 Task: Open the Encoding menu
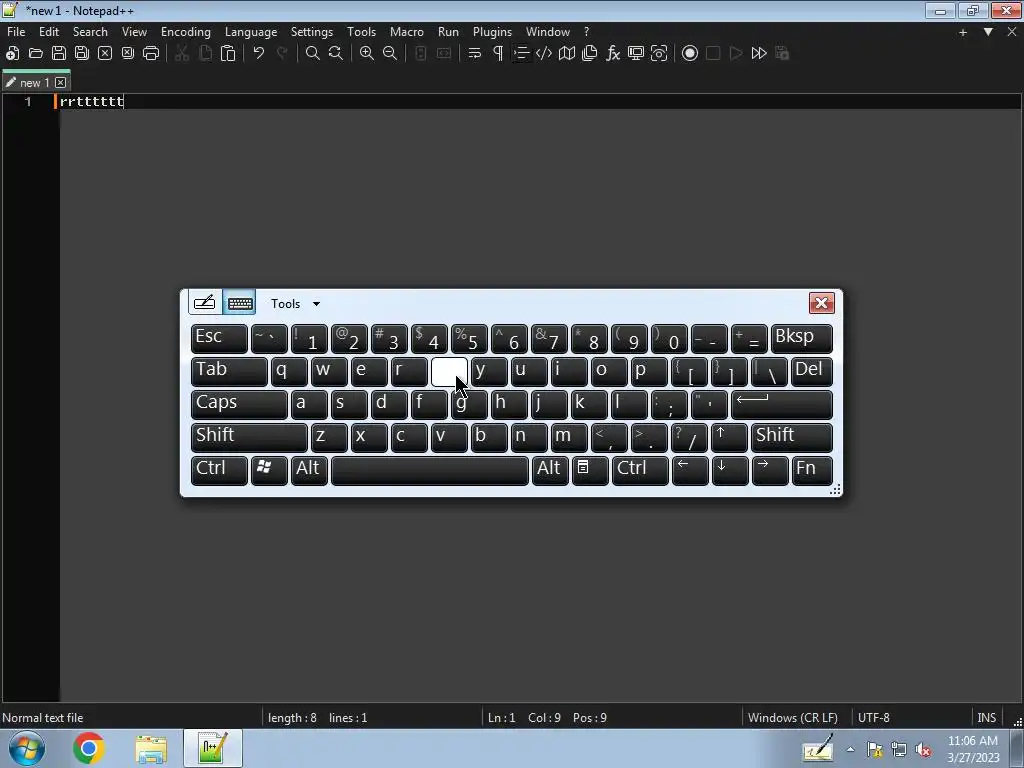click(x=186, y=32)
